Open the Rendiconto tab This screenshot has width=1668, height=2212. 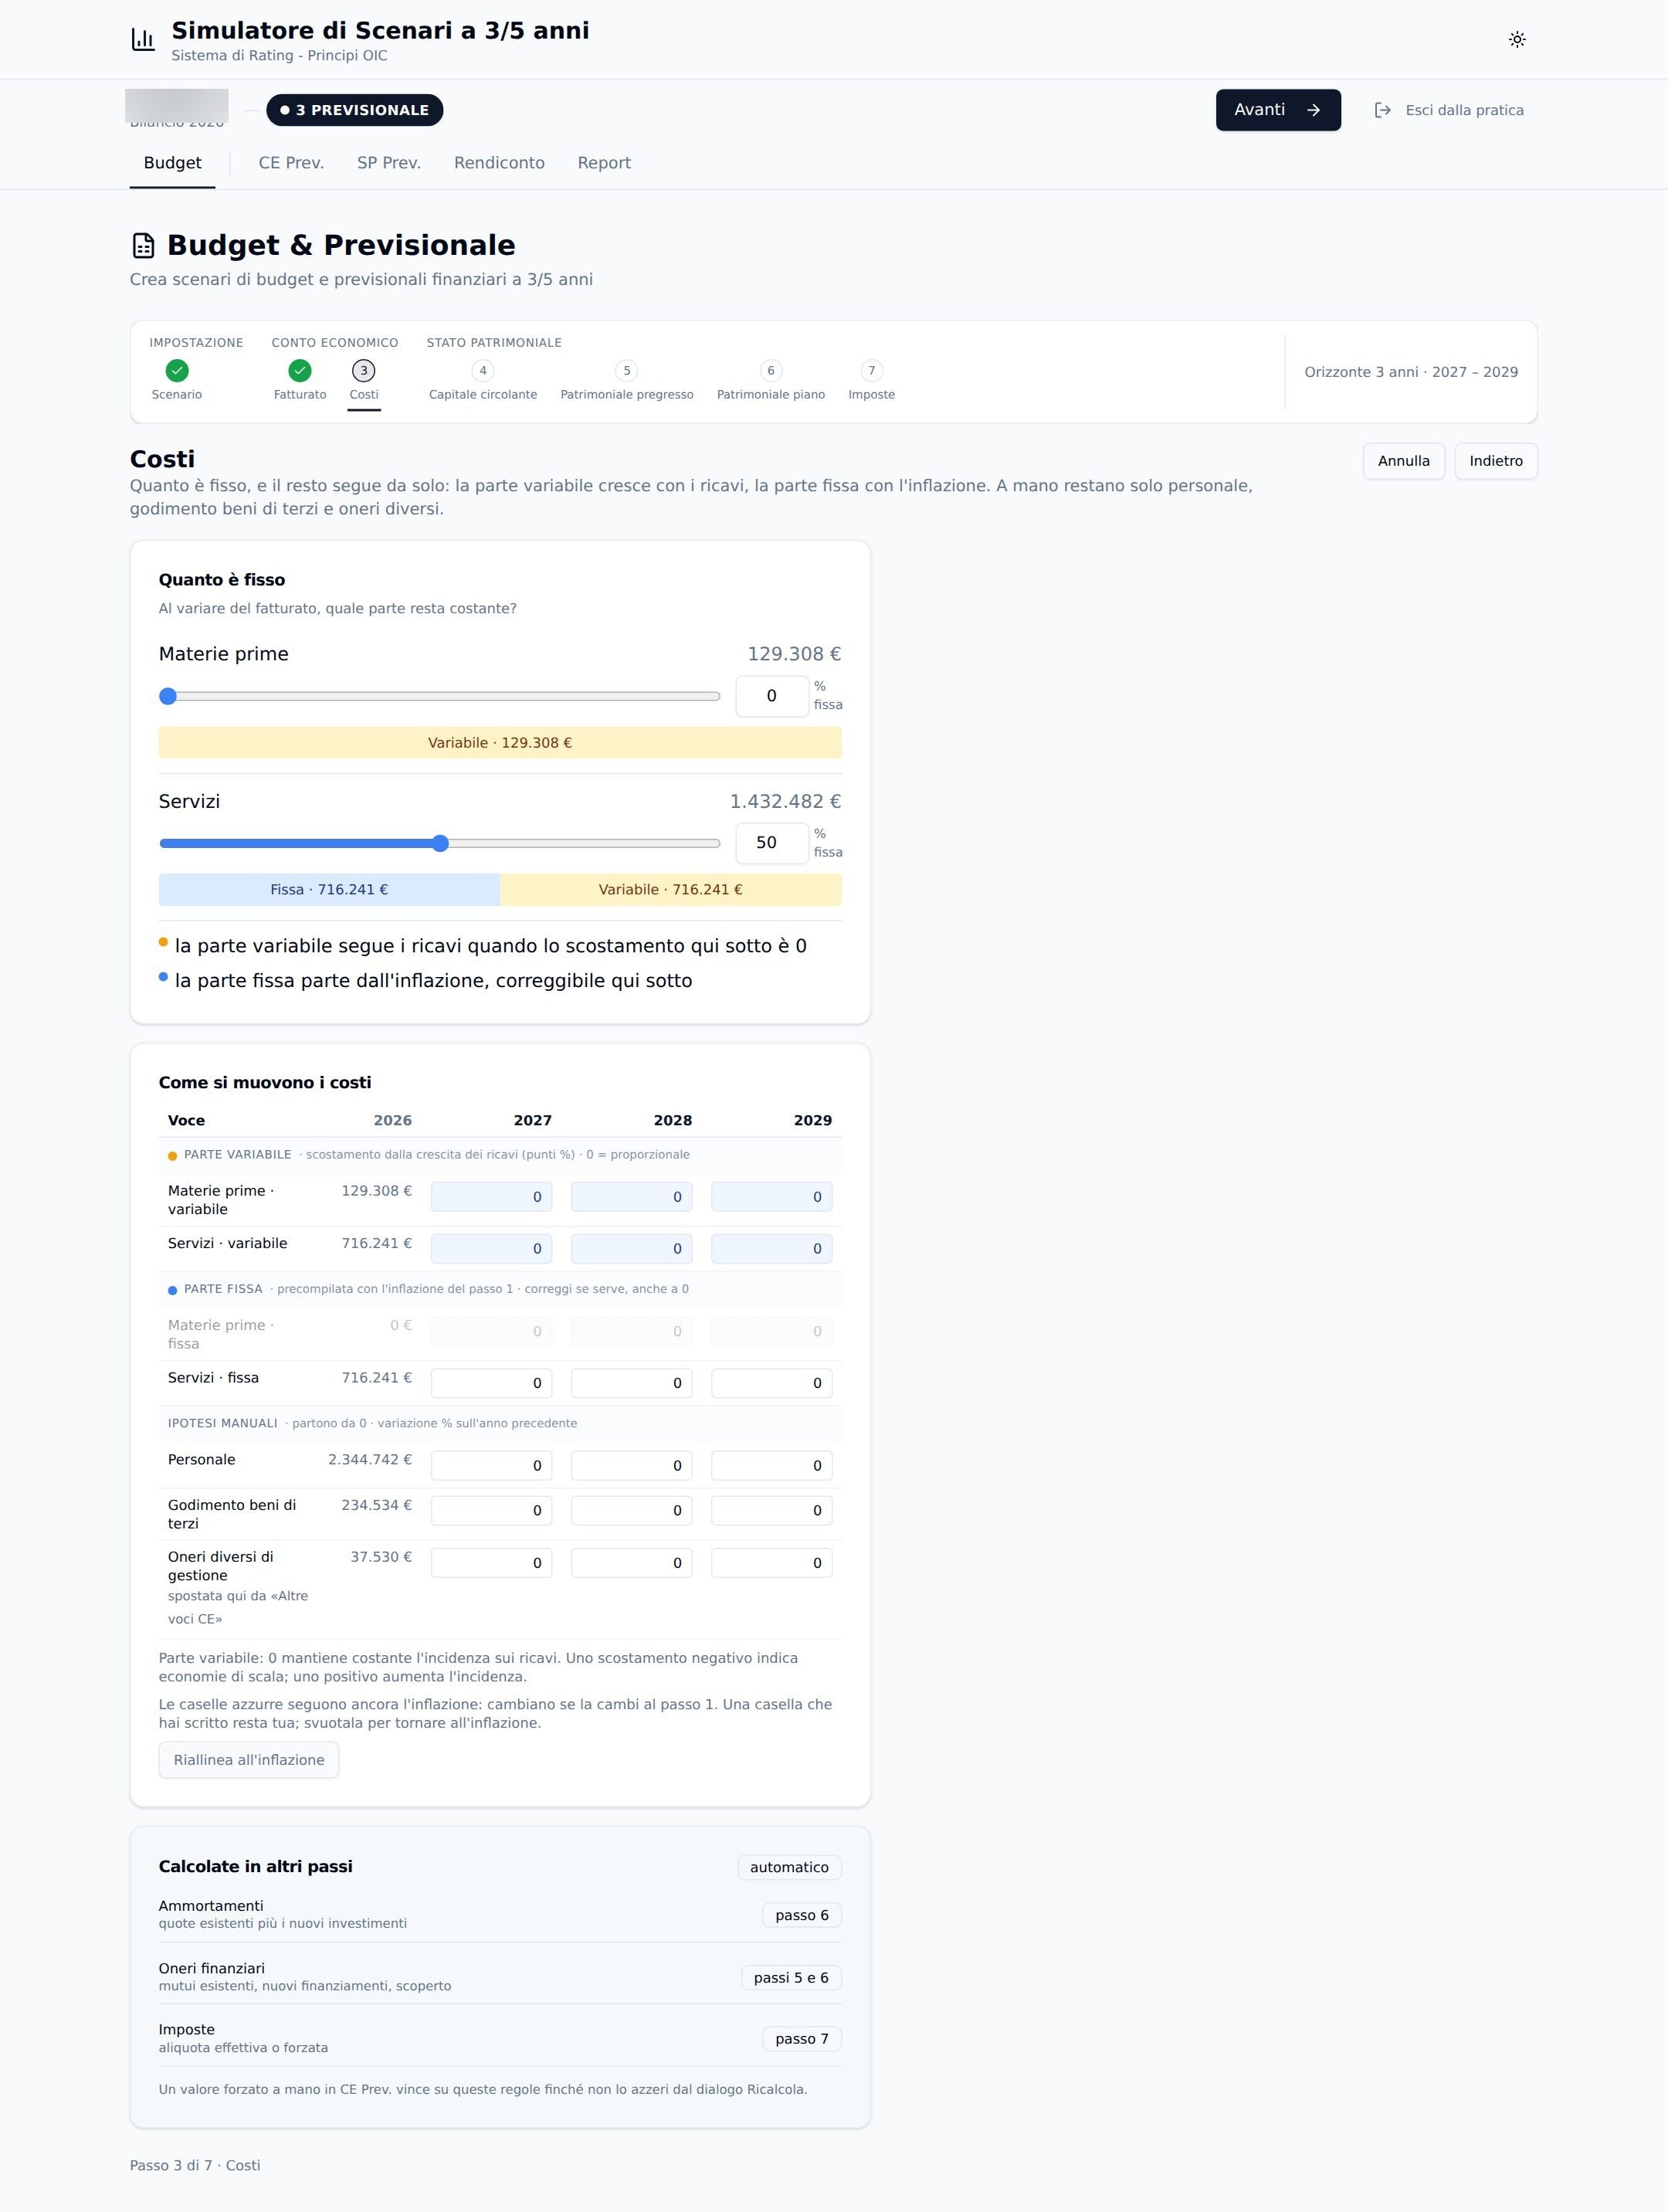[499, 163]
